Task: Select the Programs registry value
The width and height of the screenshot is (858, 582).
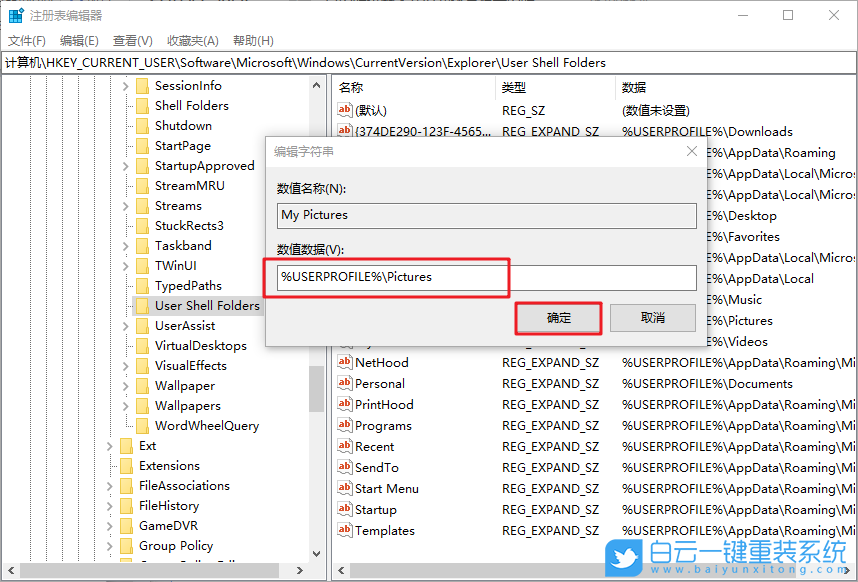Action: coord(381,425)
